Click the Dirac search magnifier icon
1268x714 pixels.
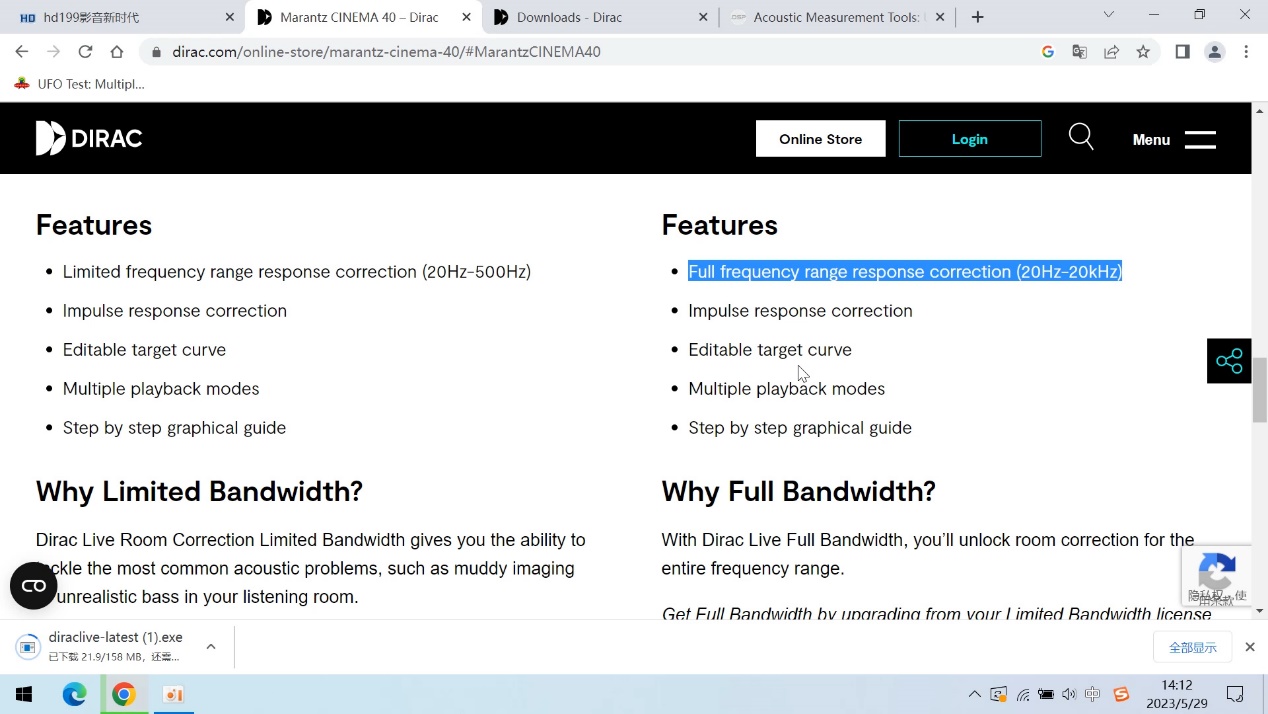[1081, 137]
